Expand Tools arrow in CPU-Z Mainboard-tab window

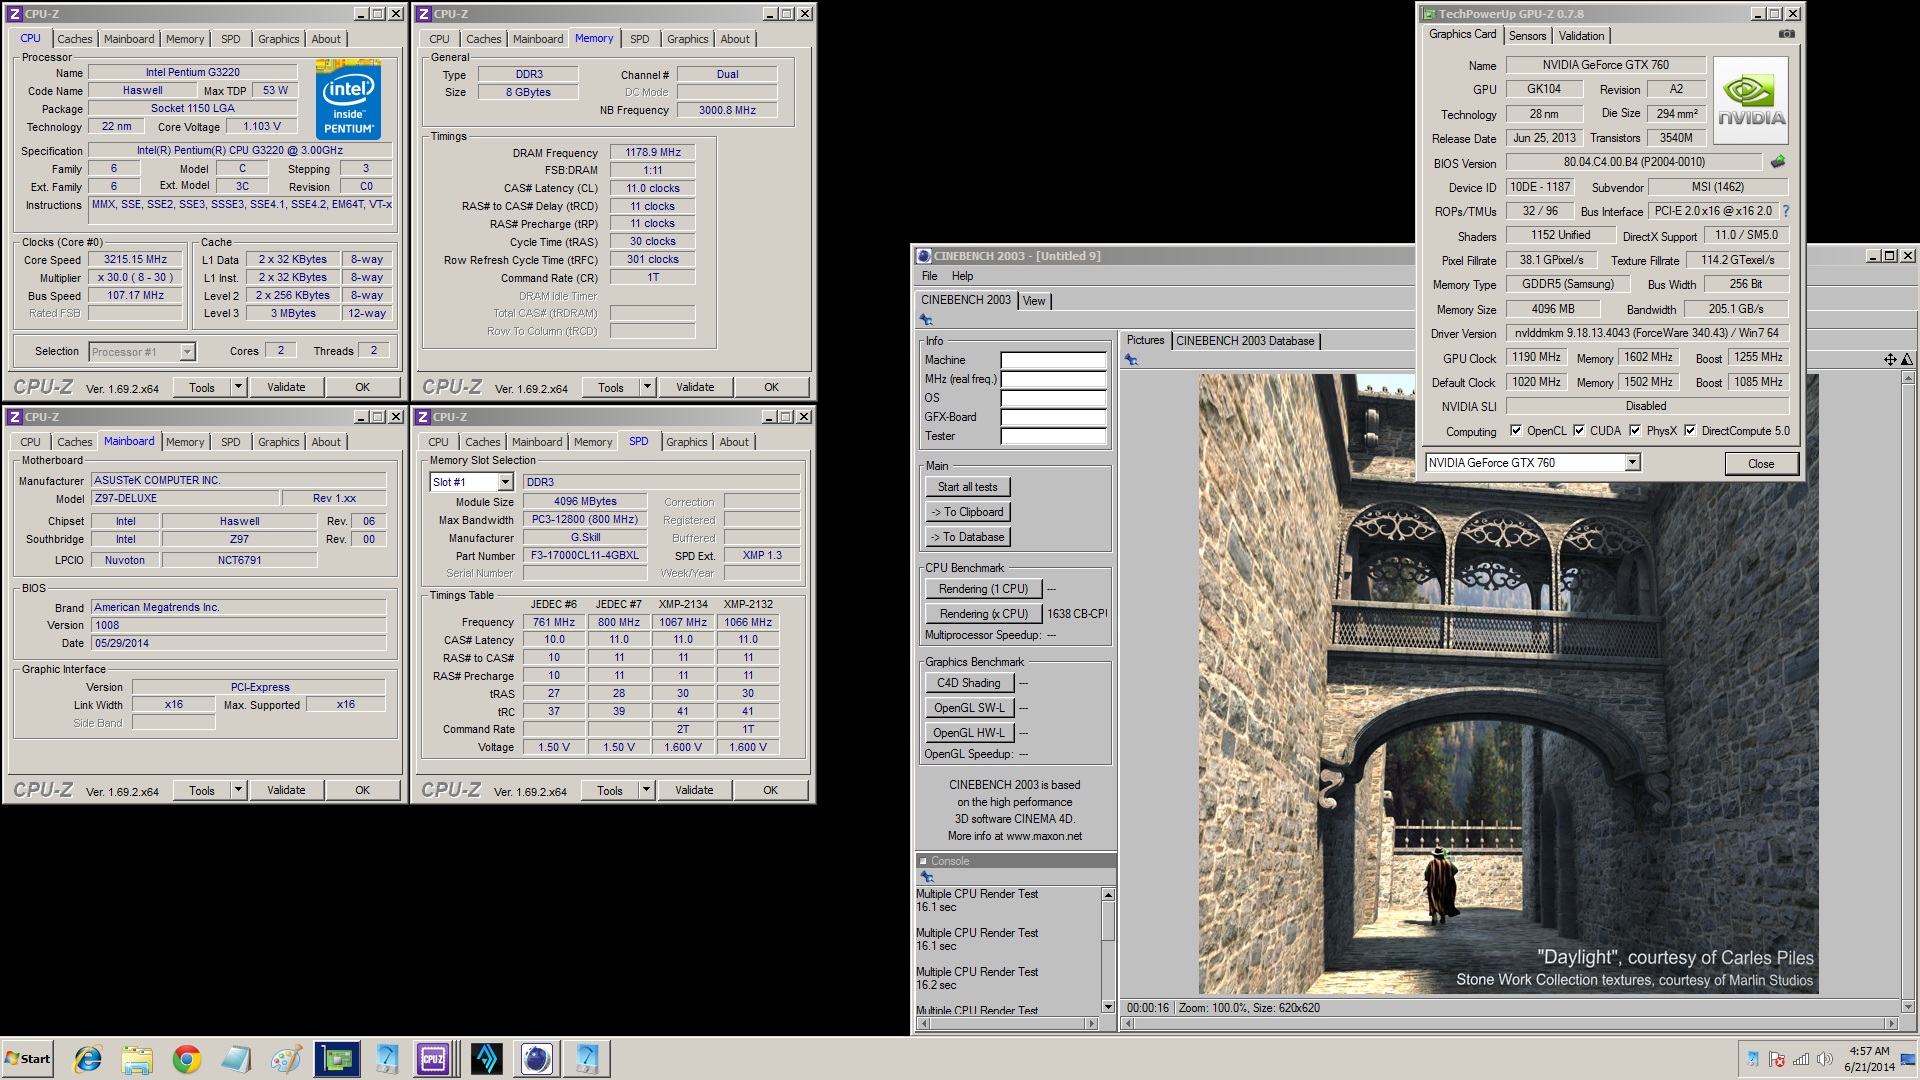coord(238,790)
